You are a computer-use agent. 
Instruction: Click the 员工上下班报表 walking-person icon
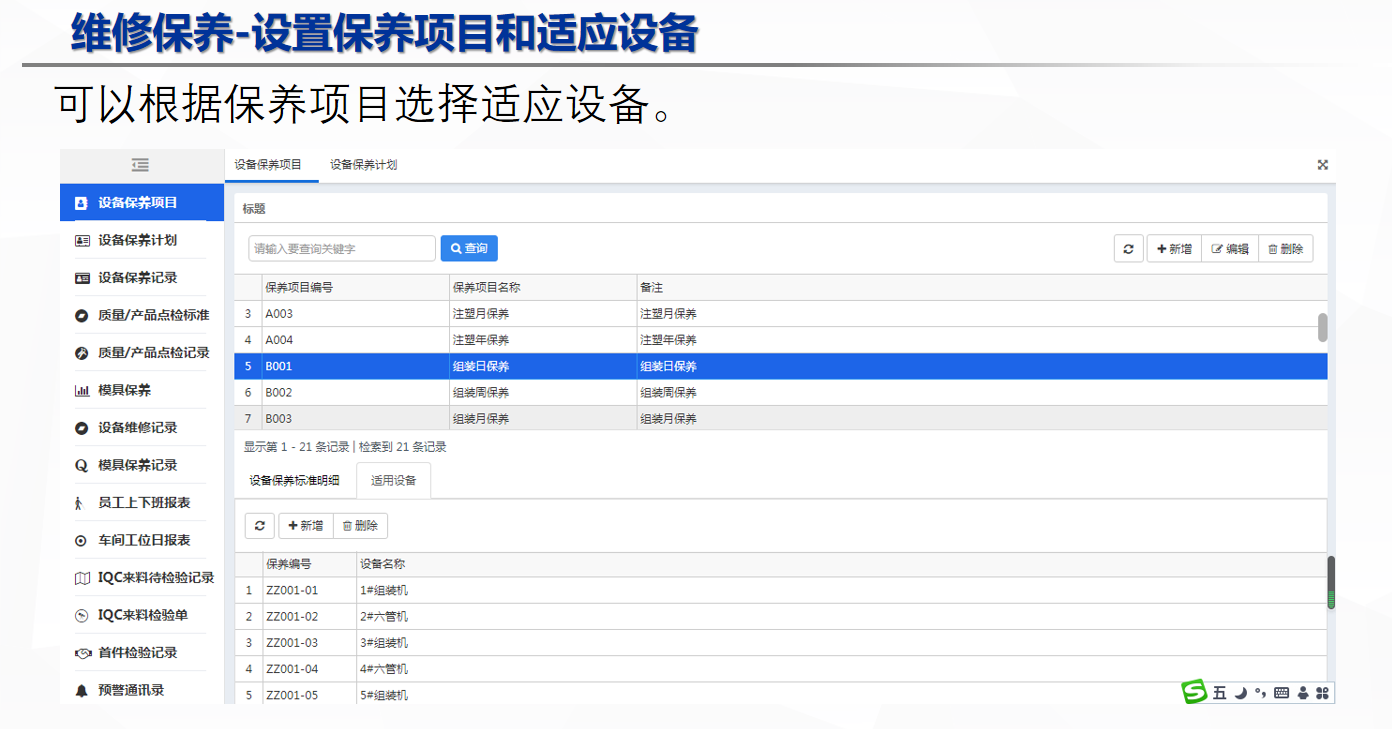(80, 503)
